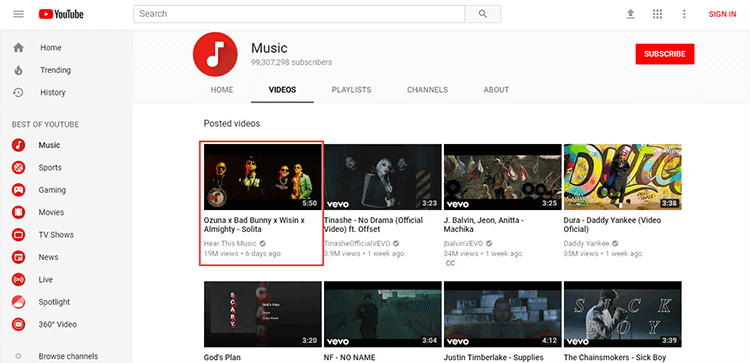Viewport: 750px width, 363px height.
Task: Play the Chainsmokers Sick Boy thumbnail
Action: [623, 314]
